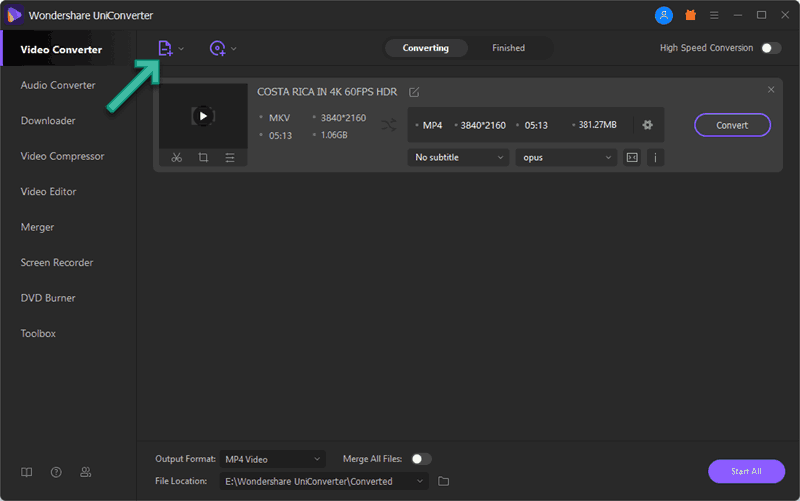The image size is (800, 501).
Task: Open the user account profile icon
Action: [x=664, y=15]
